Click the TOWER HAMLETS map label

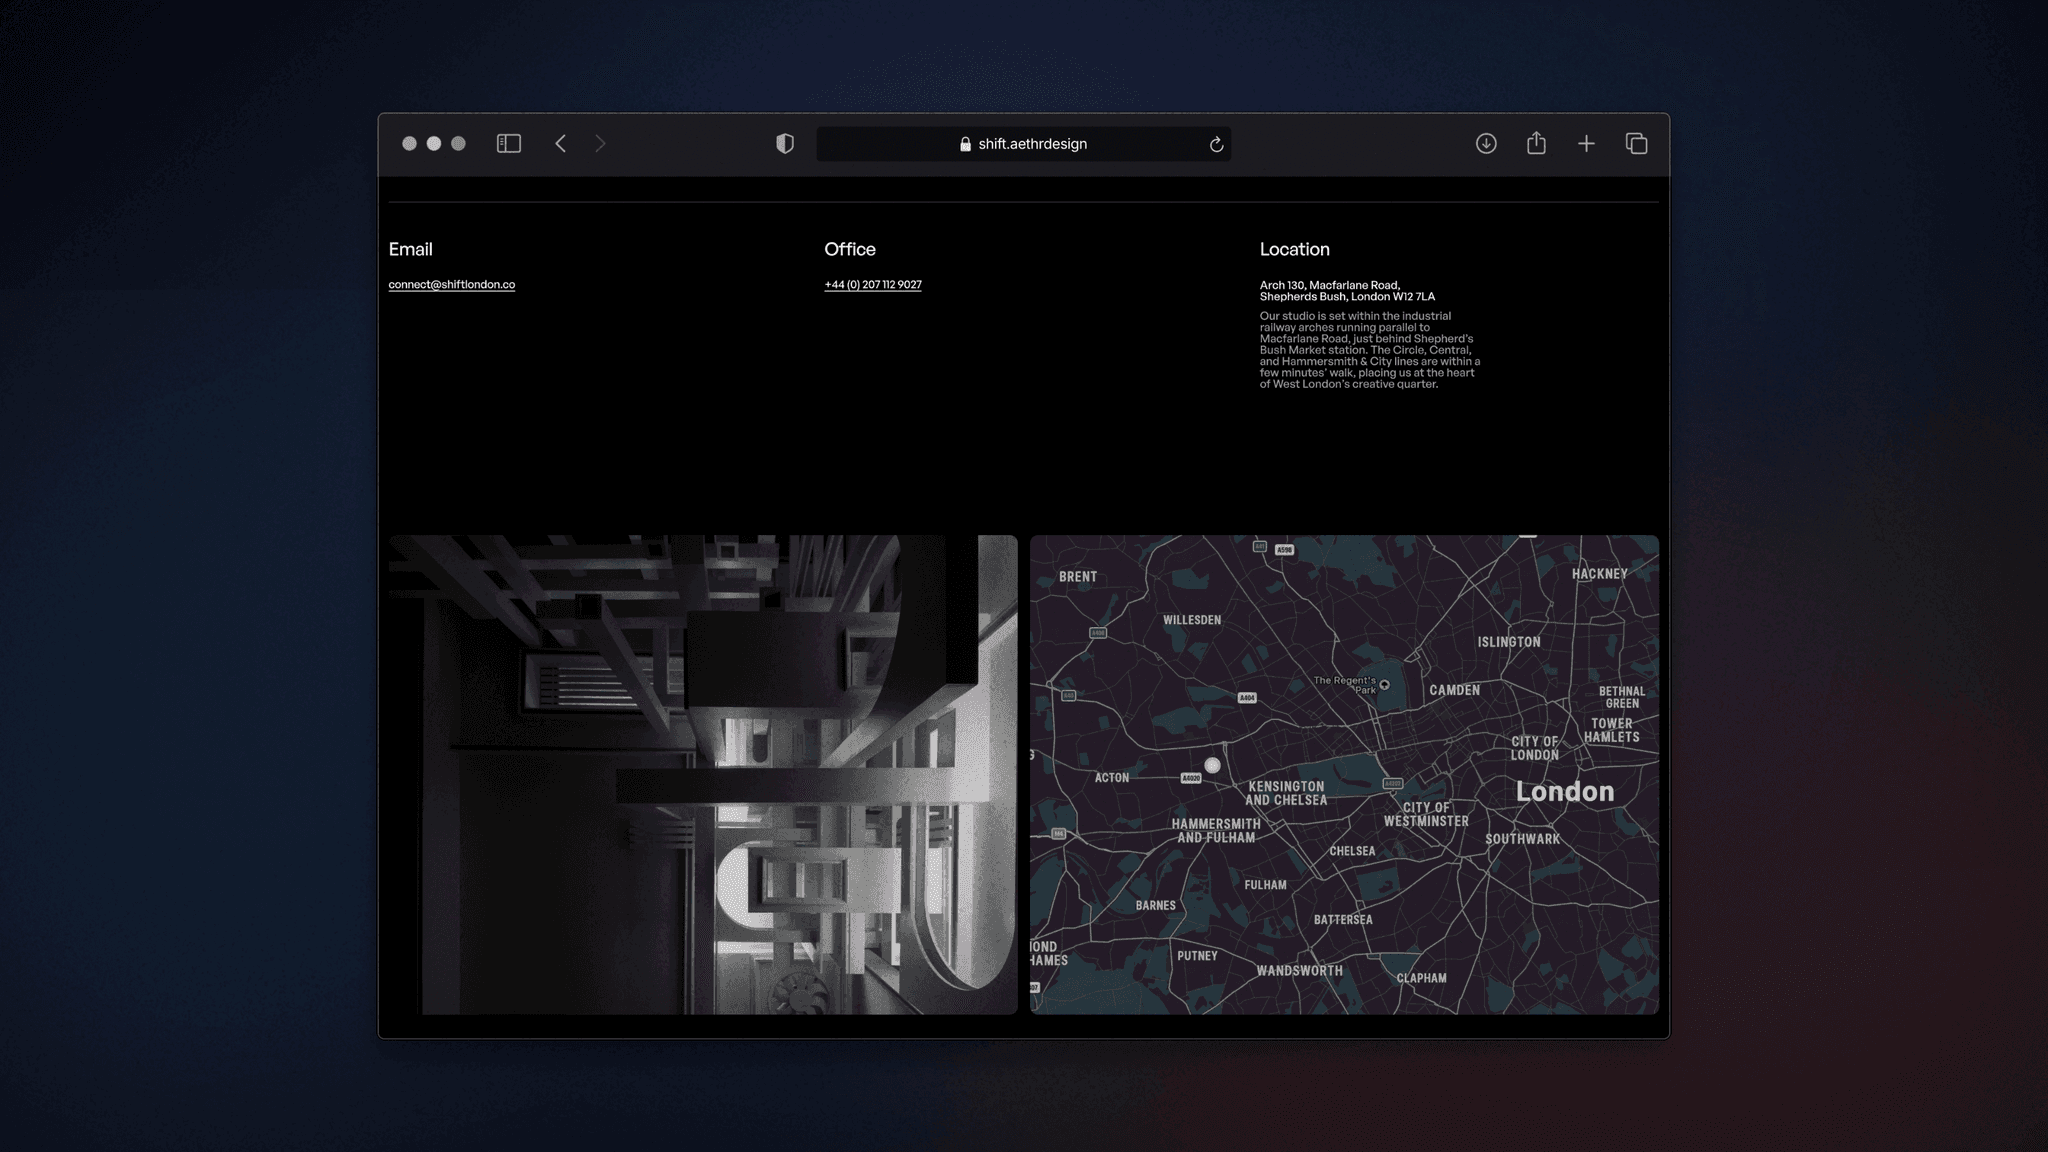click(1612, 731)
